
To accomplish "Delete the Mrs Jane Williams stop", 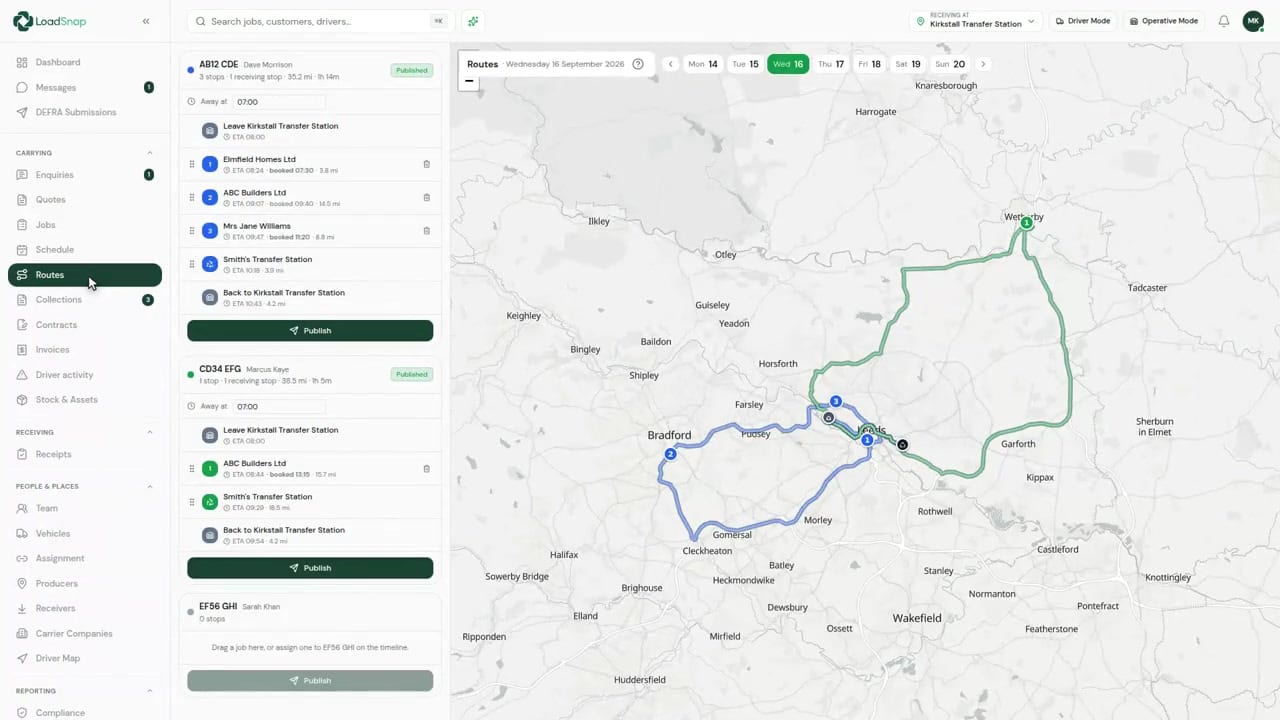I will pyautogui.click(x=426, y=231).
